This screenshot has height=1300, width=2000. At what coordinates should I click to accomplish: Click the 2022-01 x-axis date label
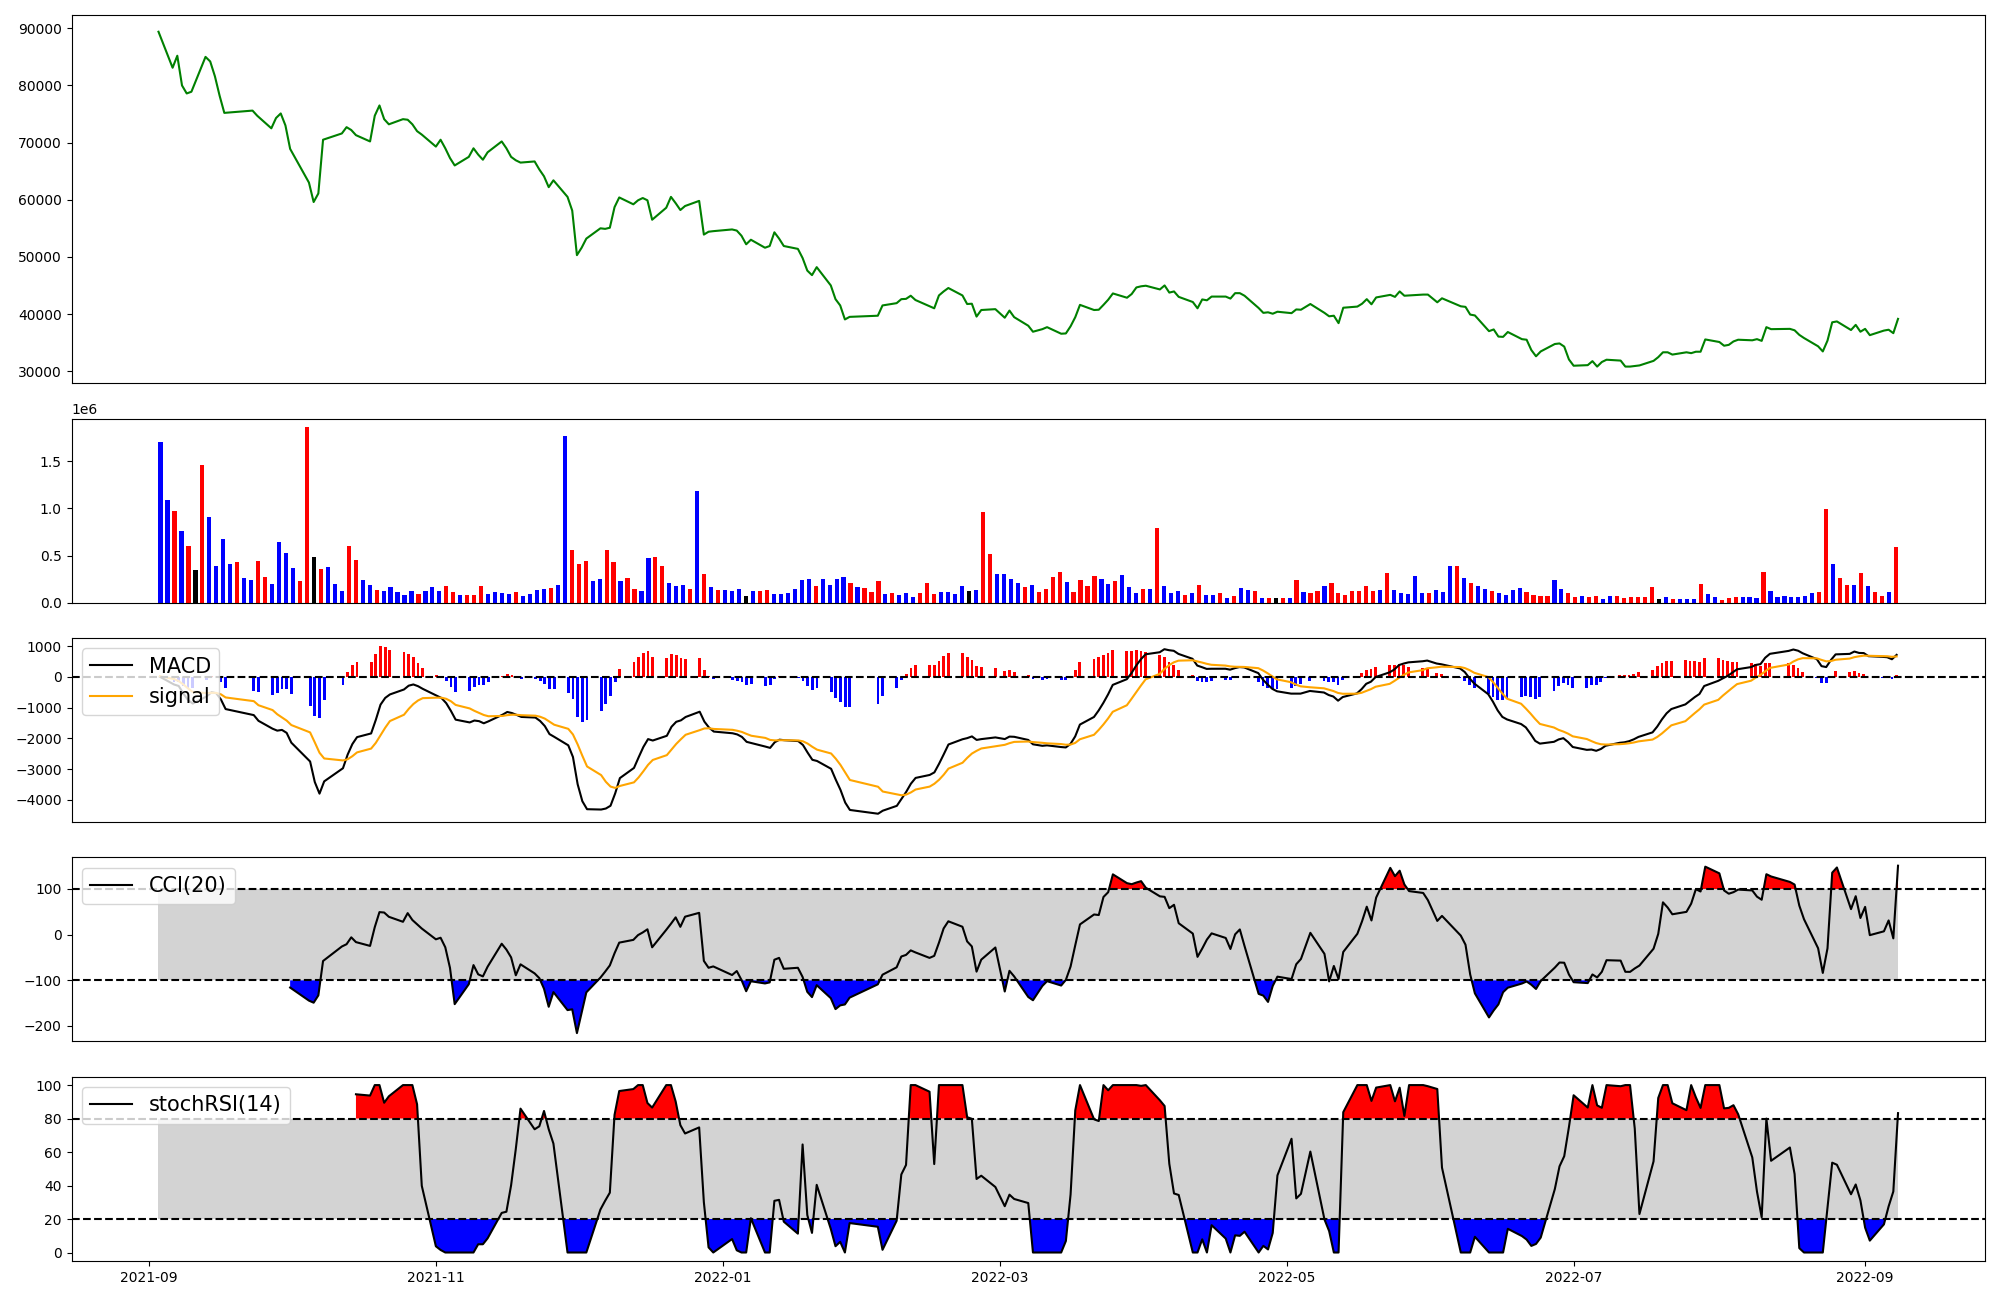pyautogui.click(x=722, y=1277)
